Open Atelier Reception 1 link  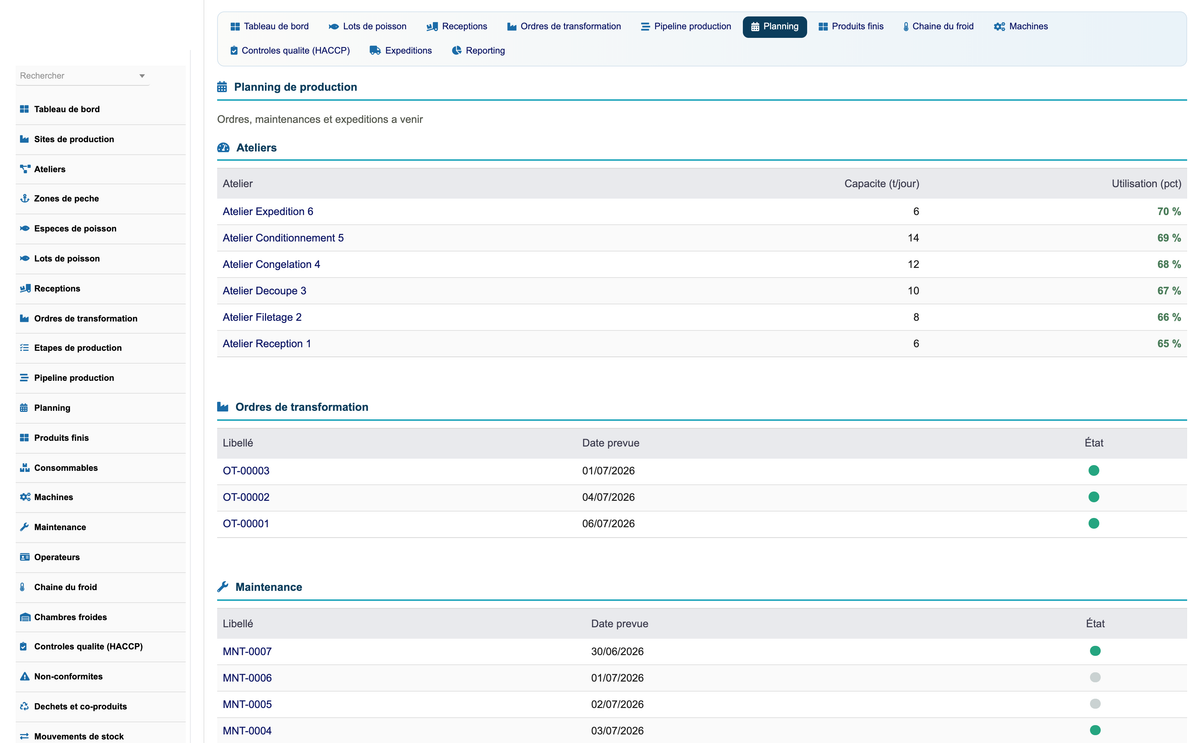point(267,344)
